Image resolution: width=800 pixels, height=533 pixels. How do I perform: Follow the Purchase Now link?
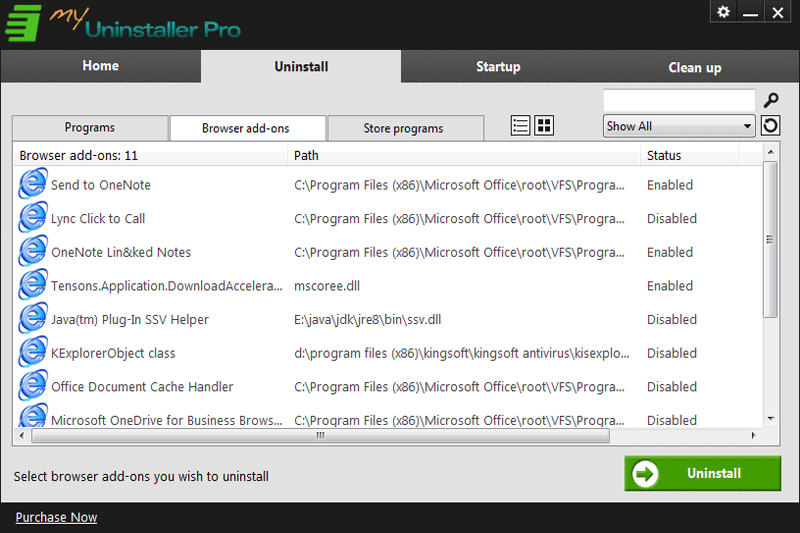[x=56, y=517]
